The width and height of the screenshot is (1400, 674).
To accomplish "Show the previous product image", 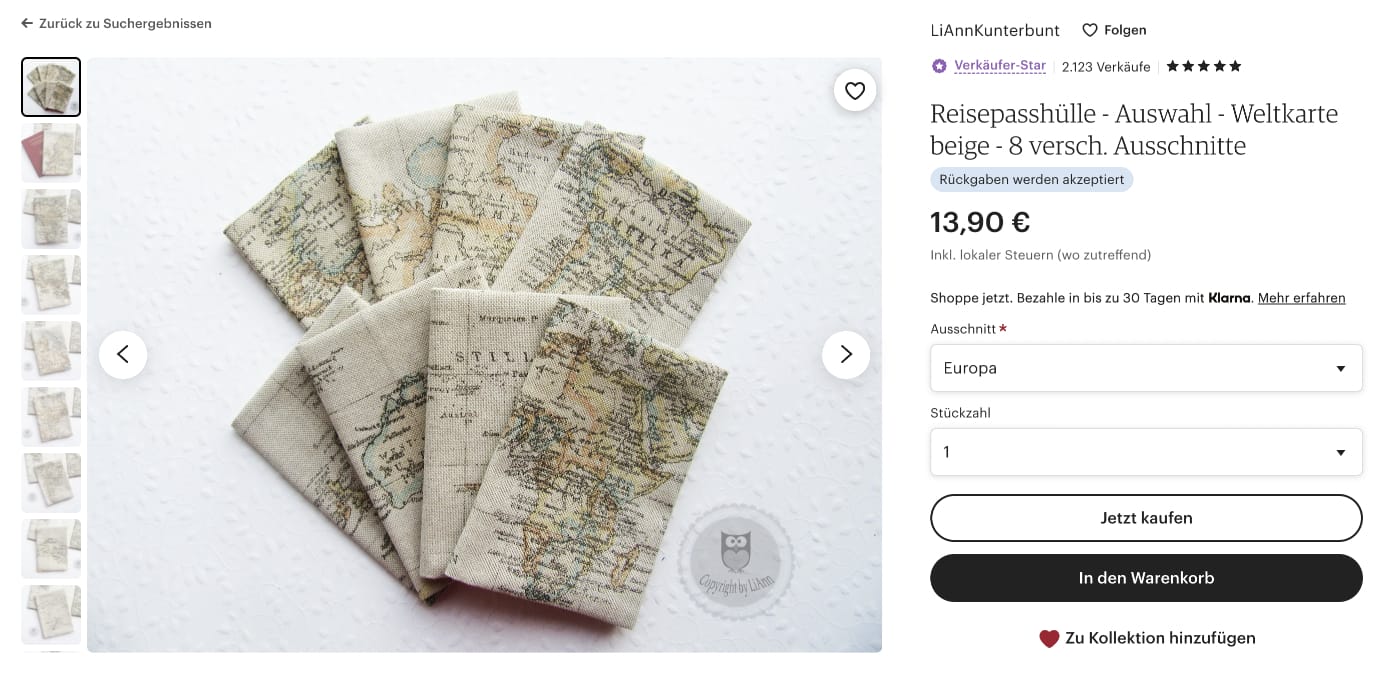I will [123, 354].
